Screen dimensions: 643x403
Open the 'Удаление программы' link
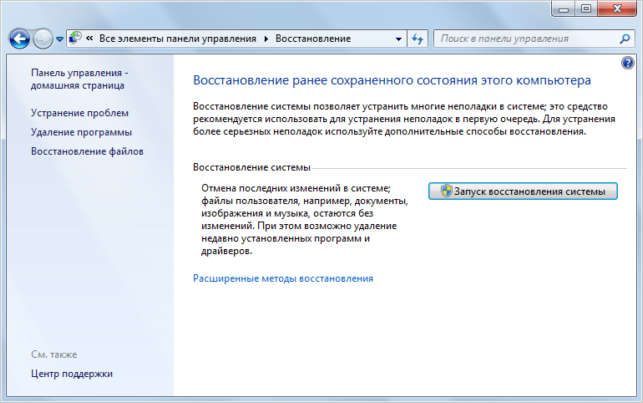coord(81,132)
